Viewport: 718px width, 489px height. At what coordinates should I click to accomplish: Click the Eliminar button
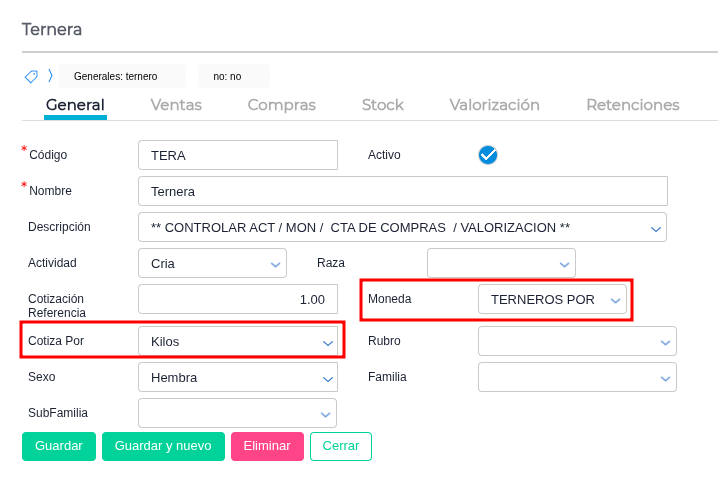(267, 446)
